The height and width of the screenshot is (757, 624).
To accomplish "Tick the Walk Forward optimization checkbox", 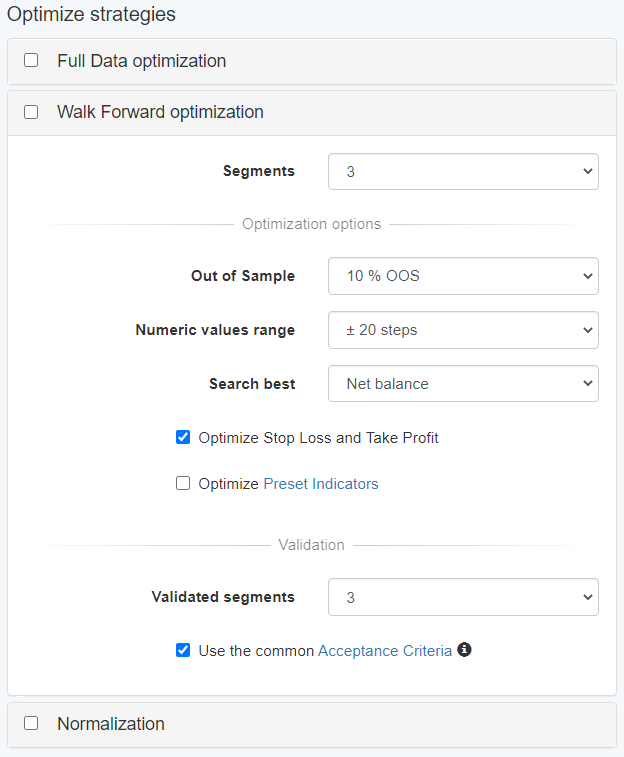I will pyautogui.click(x=31, y=112).
